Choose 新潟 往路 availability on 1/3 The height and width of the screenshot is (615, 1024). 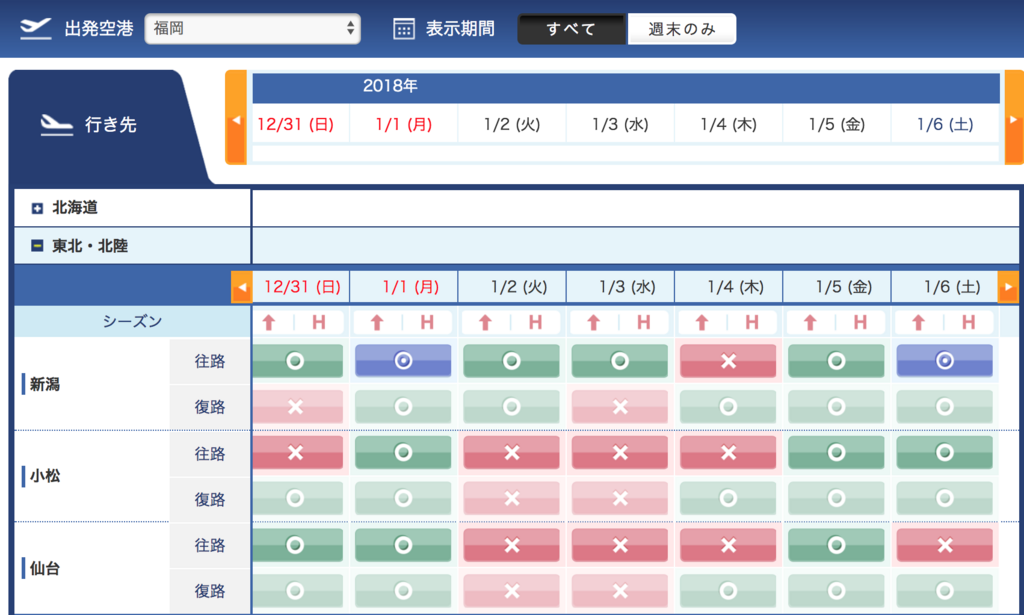620,361
